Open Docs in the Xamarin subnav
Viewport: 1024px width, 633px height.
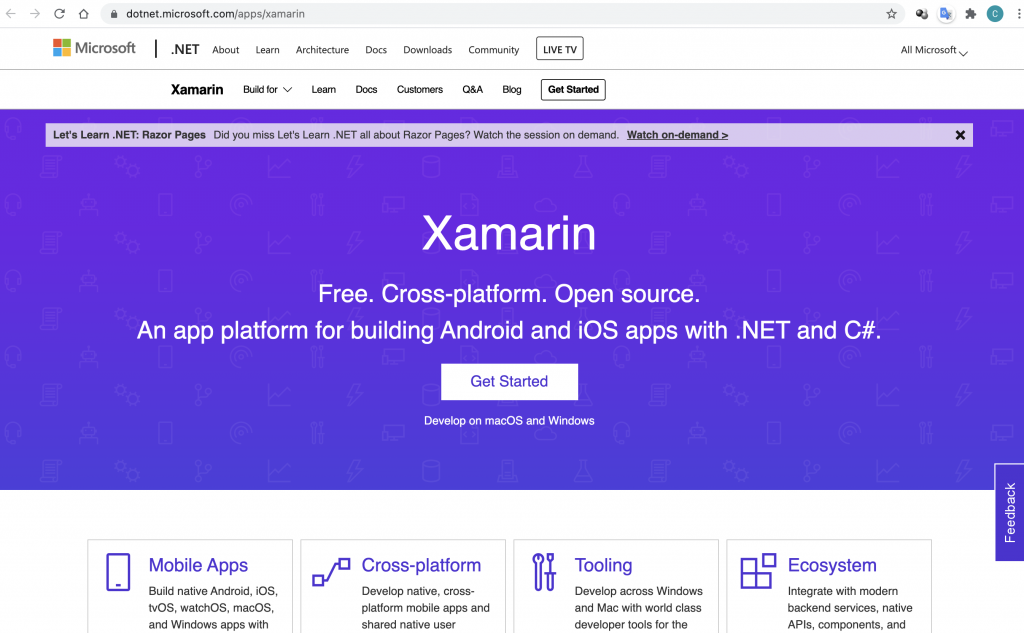[x=366, y=89]
